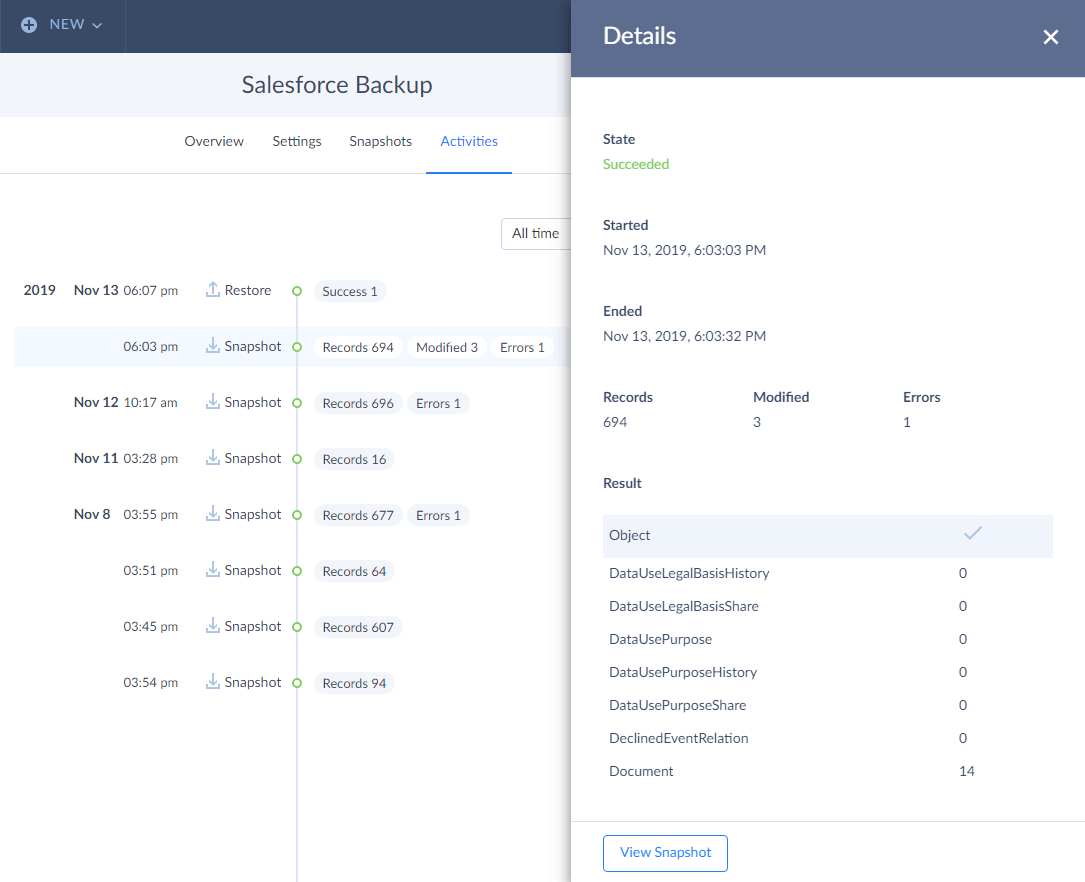The width and height of the screenshot is (1085, 882).
Task: Click the Records 607 badge
Action: (358, 627)
